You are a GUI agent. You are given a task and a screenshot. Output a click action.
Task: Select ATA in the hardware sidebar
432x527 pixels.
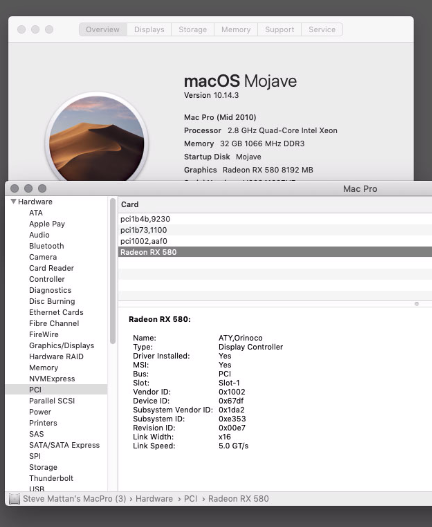click(36, 213)
